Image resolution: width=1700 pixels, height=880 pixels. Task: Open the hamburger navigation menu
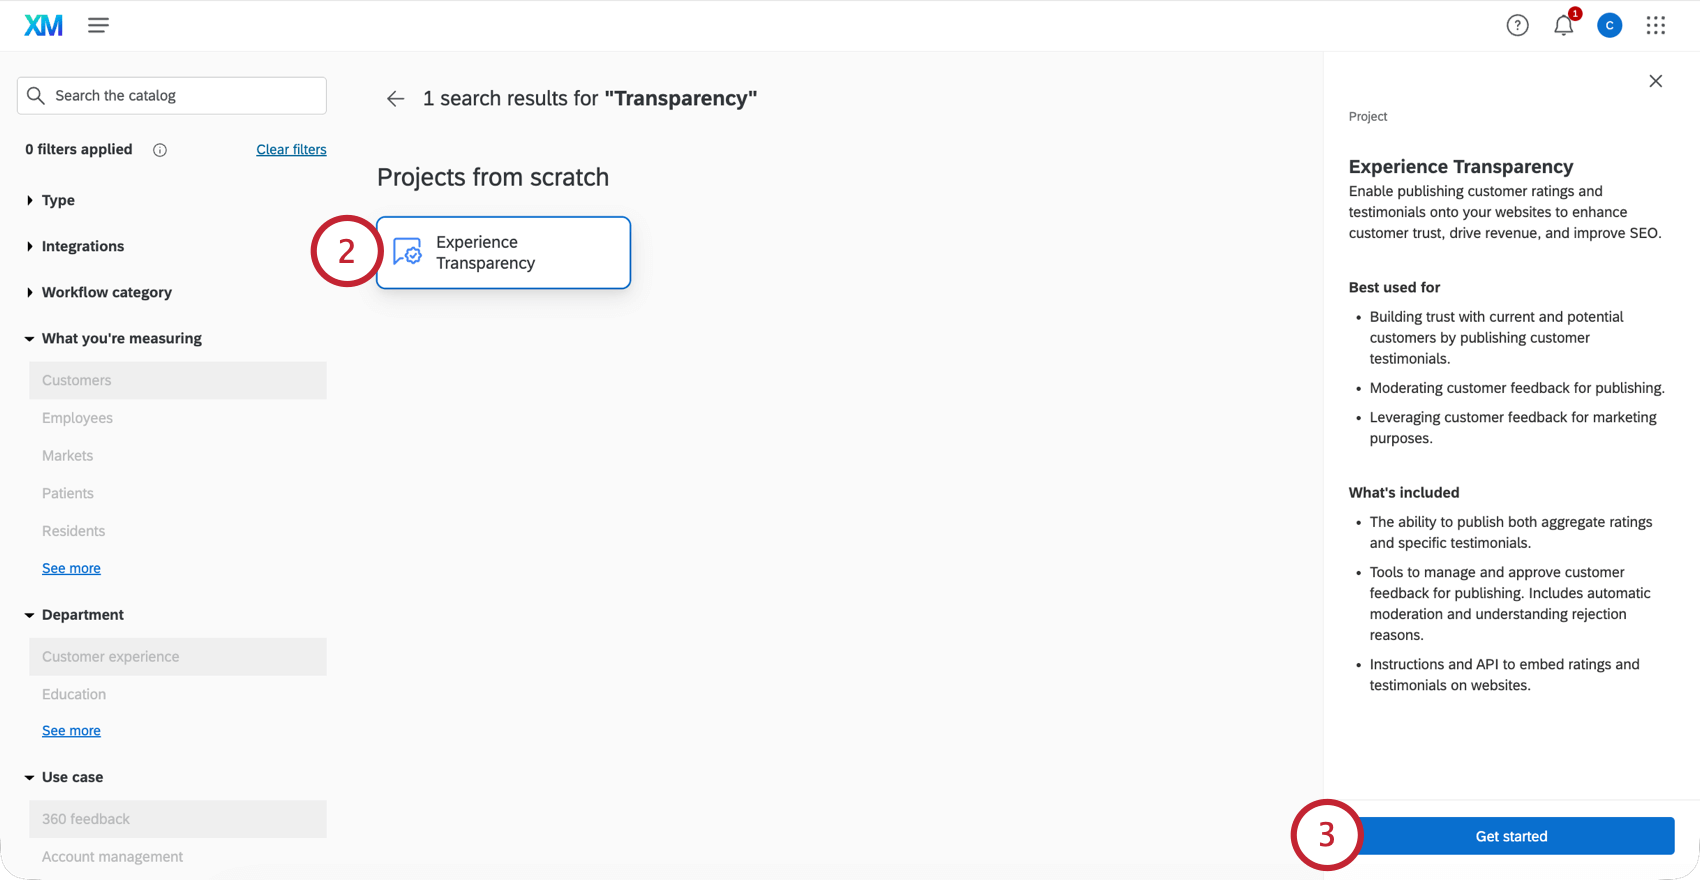[98, 25]
